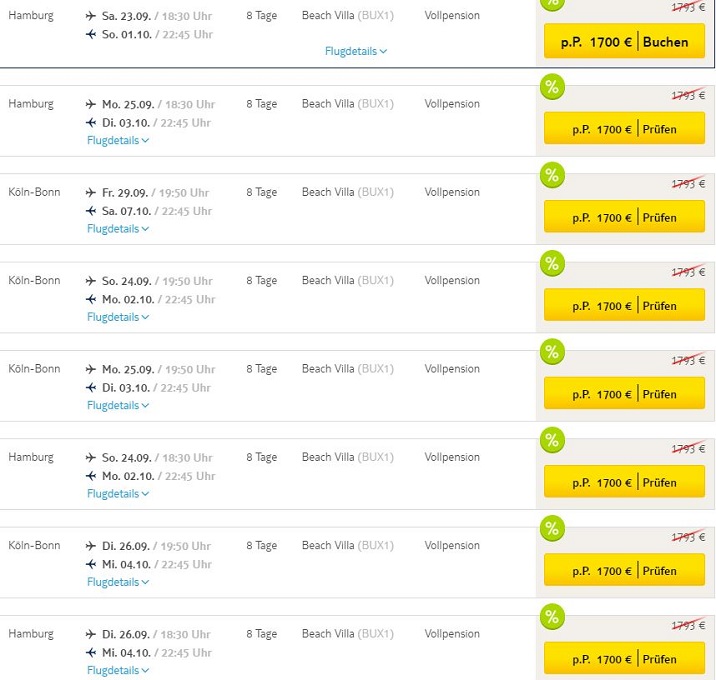
Task: Click the Beach Villa (BUX1) text for Köln-Bonn 29.09.
Action: (348, 192)
